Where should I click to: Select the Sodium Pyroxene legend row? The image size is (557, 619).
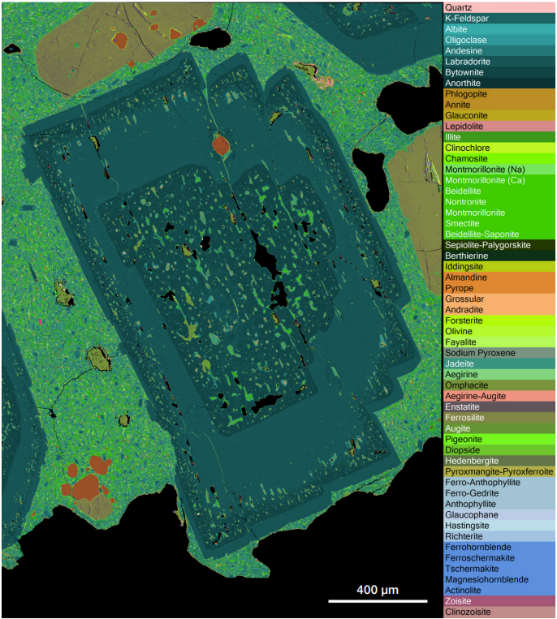pyautogui.click(x=499, y=353)
